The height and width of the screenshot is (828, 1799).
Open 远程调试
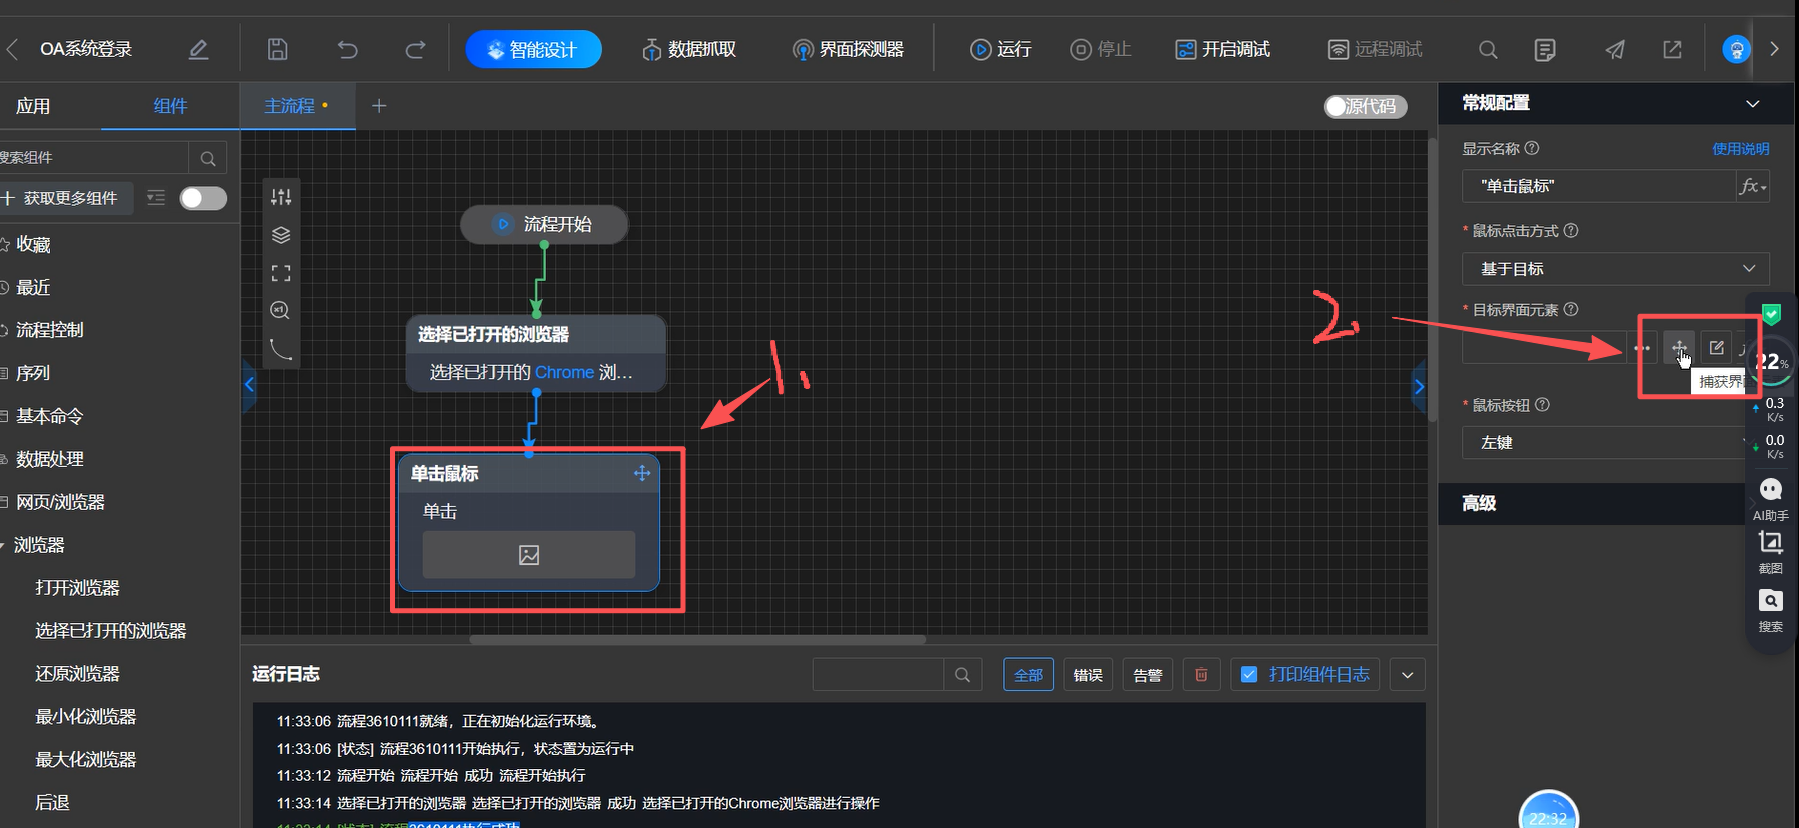[1375, 49]
